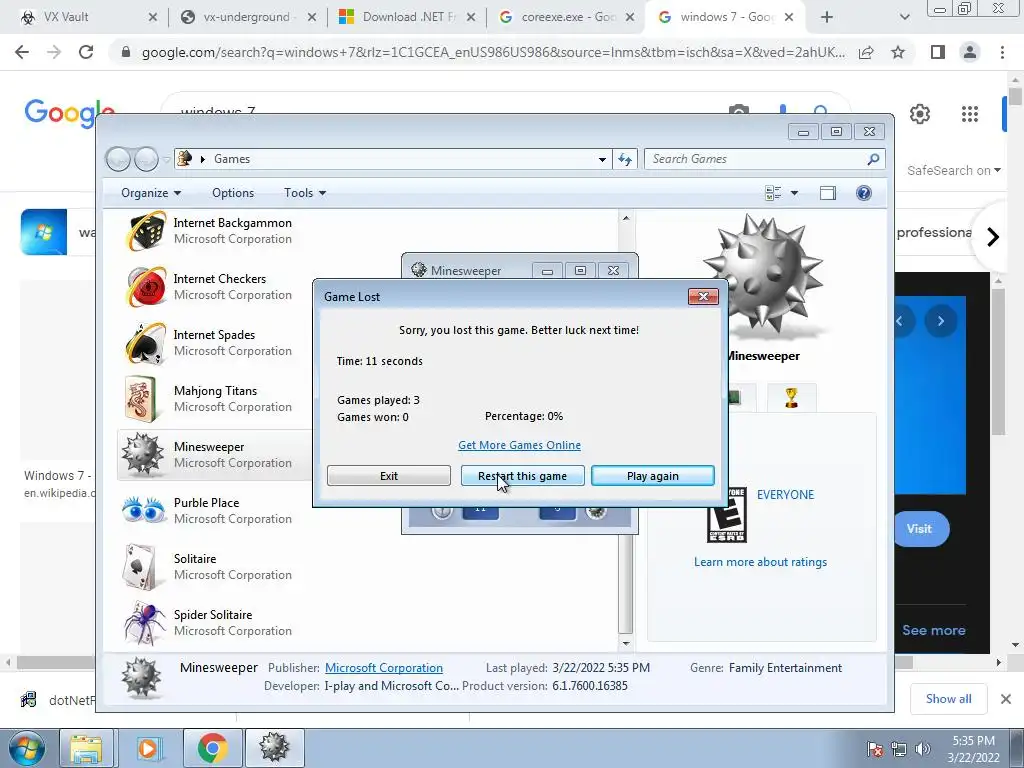Open the view options dropdown arrow
Viewport: 1024px width, 768px height.
794,193
